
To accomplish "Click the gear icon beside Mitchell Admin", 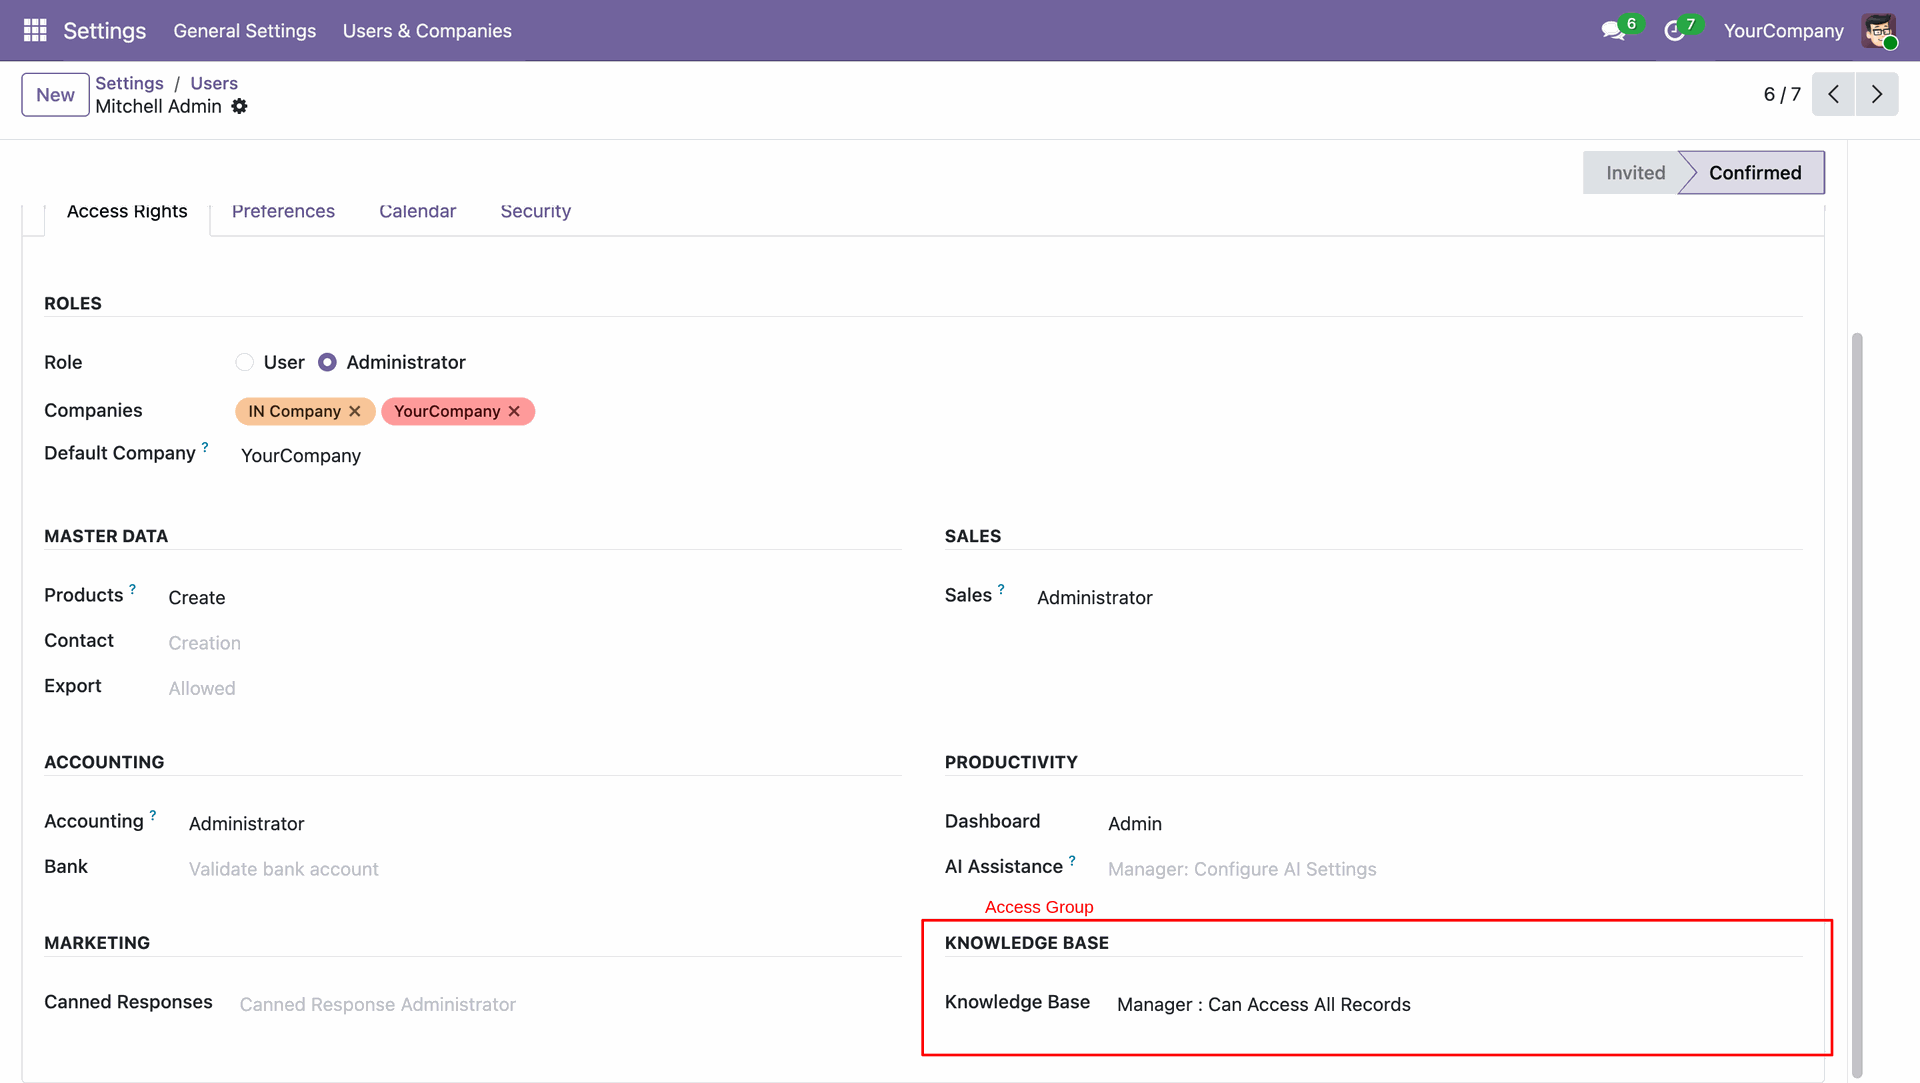I will (239, 106).
